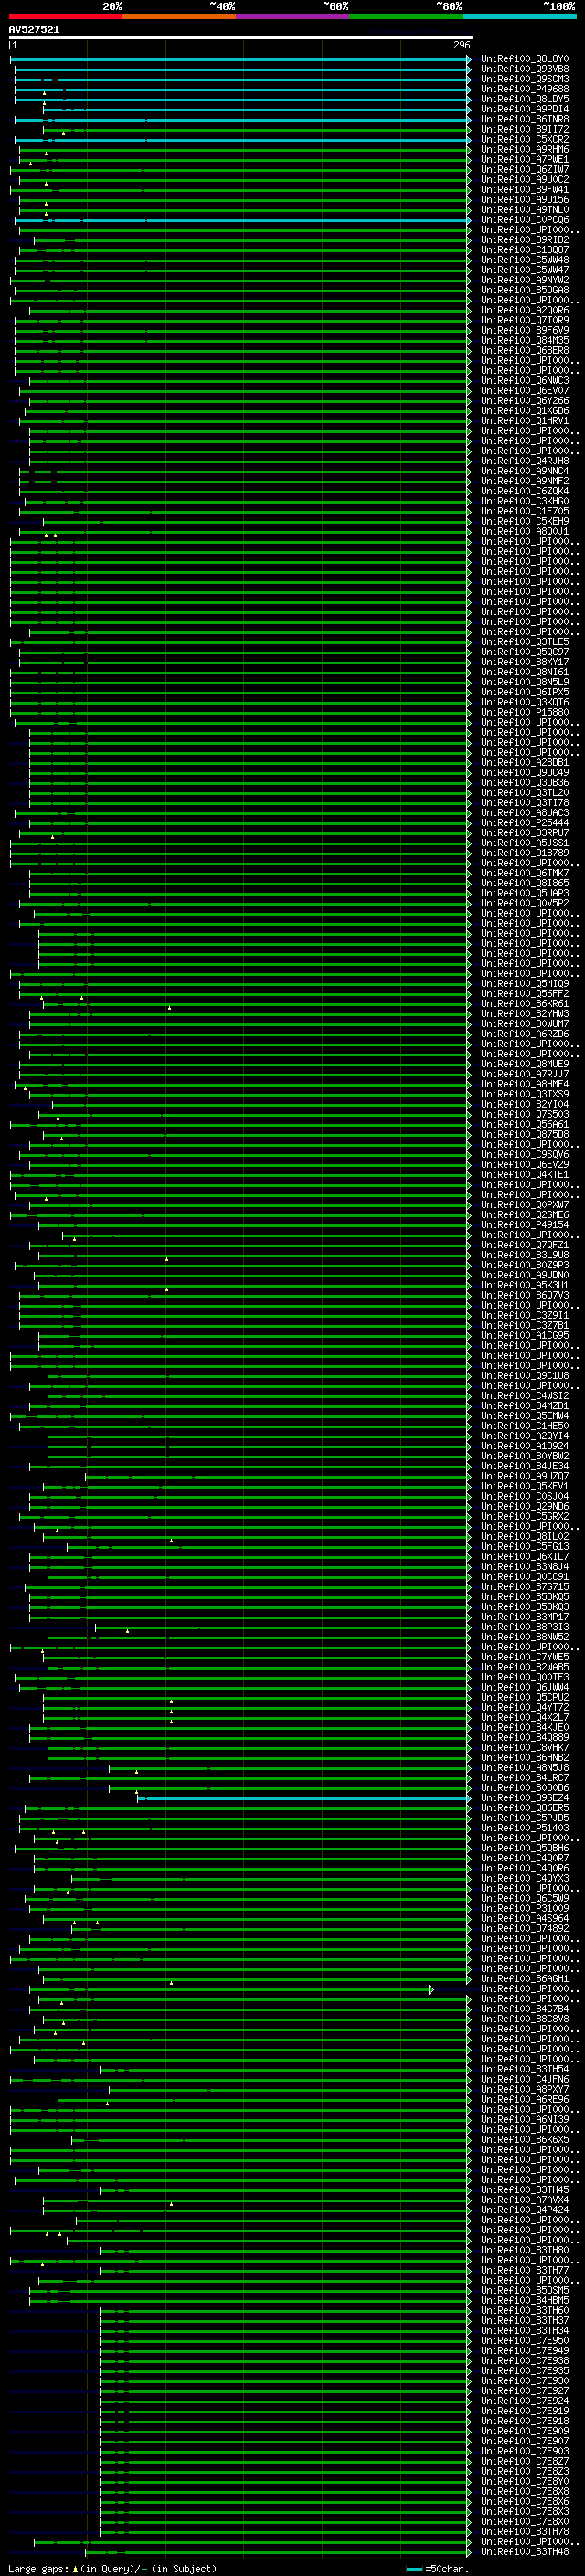Select the UniRef100_B5DSM5 entry
This screenshot has height=2576, width=585.
(524, 2290)
